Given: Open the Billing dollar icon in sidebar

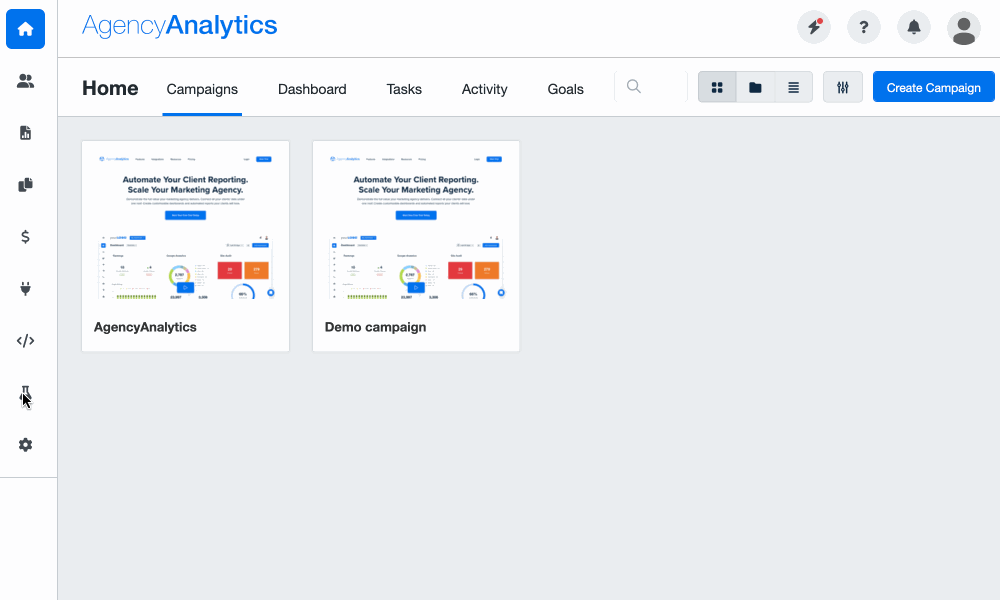Looking at the screenshot, I should pyautogui.click(x=26, y=237).
